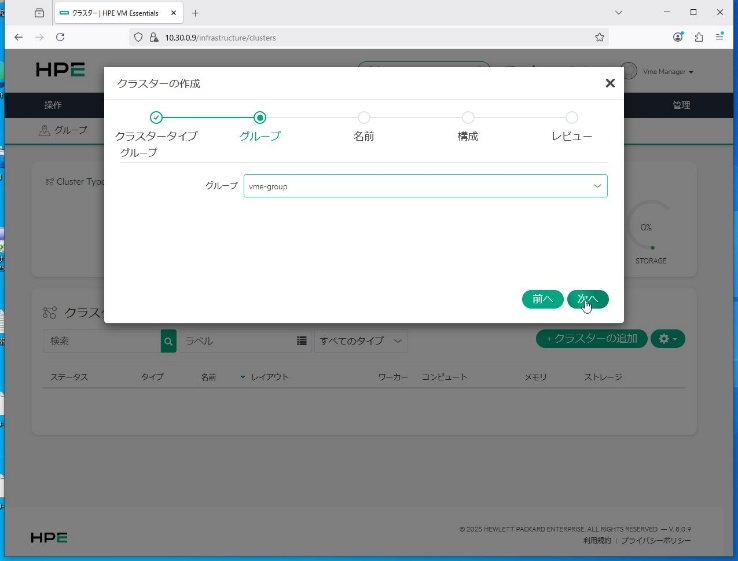Click the ラベル list icon

[x=301, y=341]
